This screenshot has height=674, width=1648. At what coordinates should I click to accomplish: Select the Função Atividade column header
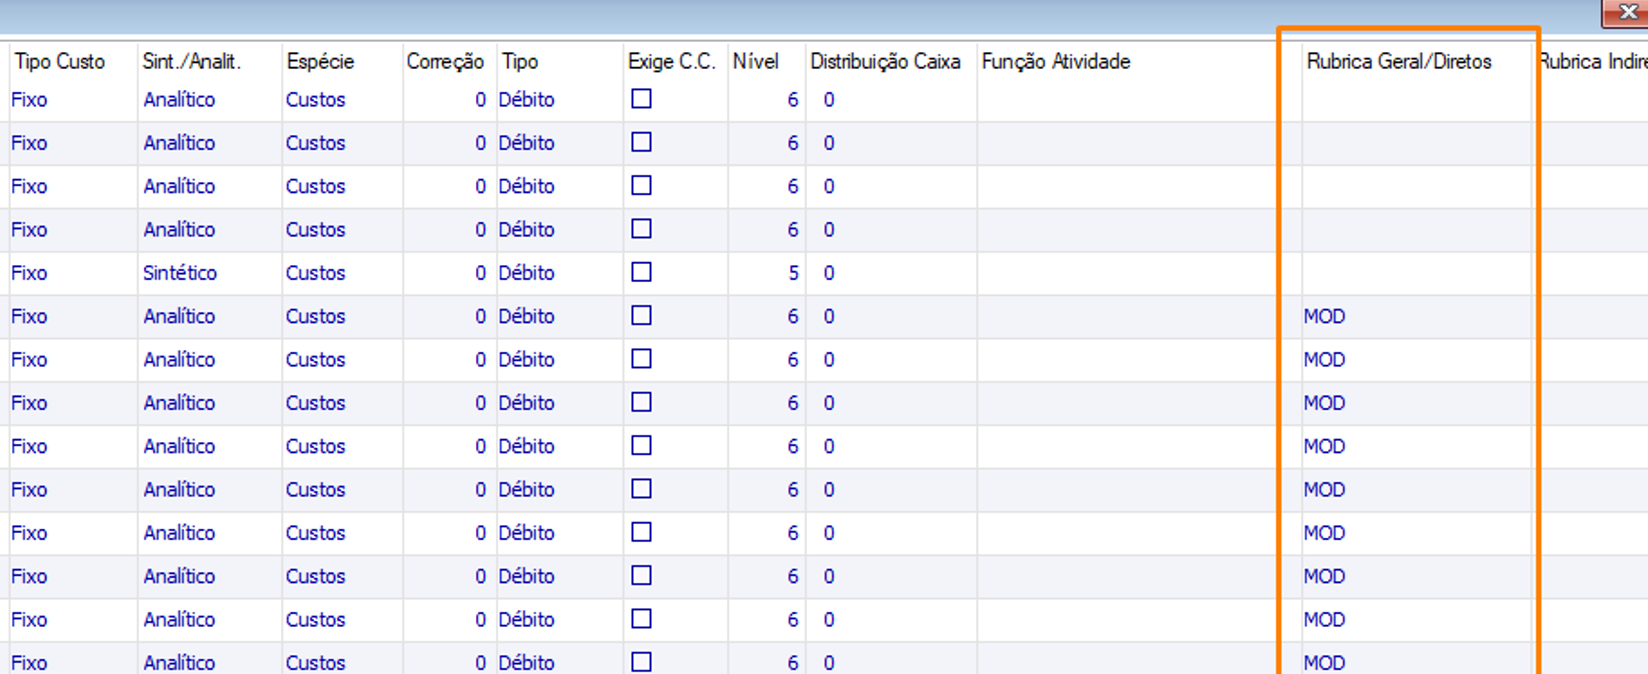(1056, 61)
